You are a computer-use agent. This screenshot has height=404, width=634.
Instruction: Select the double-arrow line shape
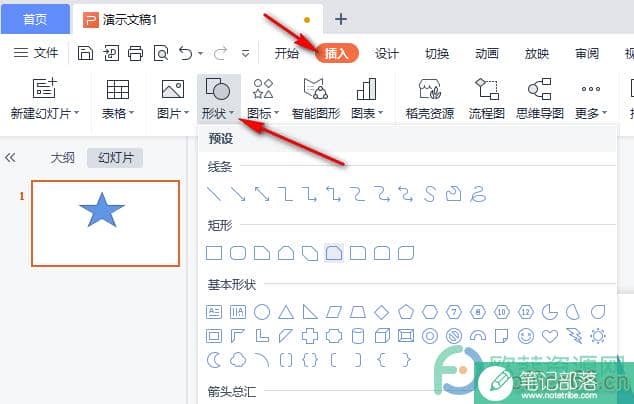(262, 194)
